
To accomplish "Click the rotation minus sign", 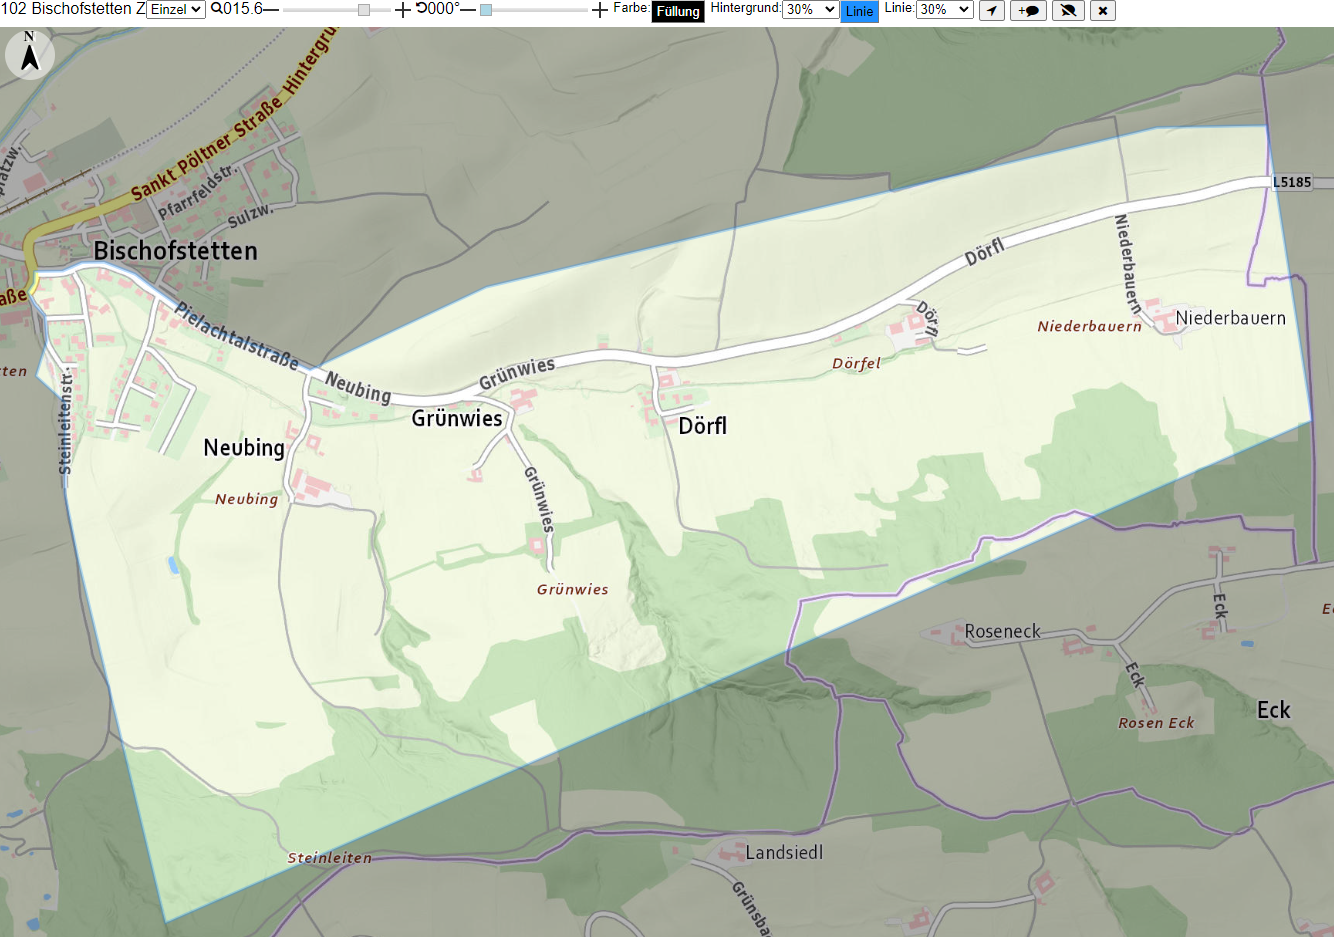I will tap(467, 9).
